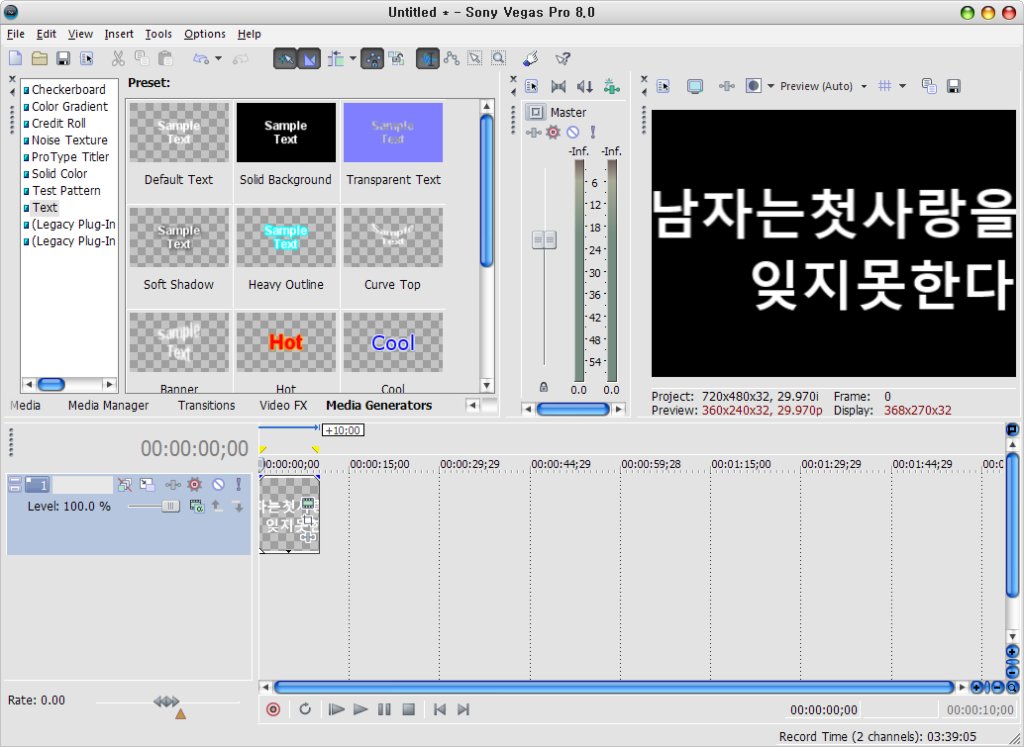Open project Properties icon in main toolbar
This screenshot has height=747, width=1024.
point(87,58)
